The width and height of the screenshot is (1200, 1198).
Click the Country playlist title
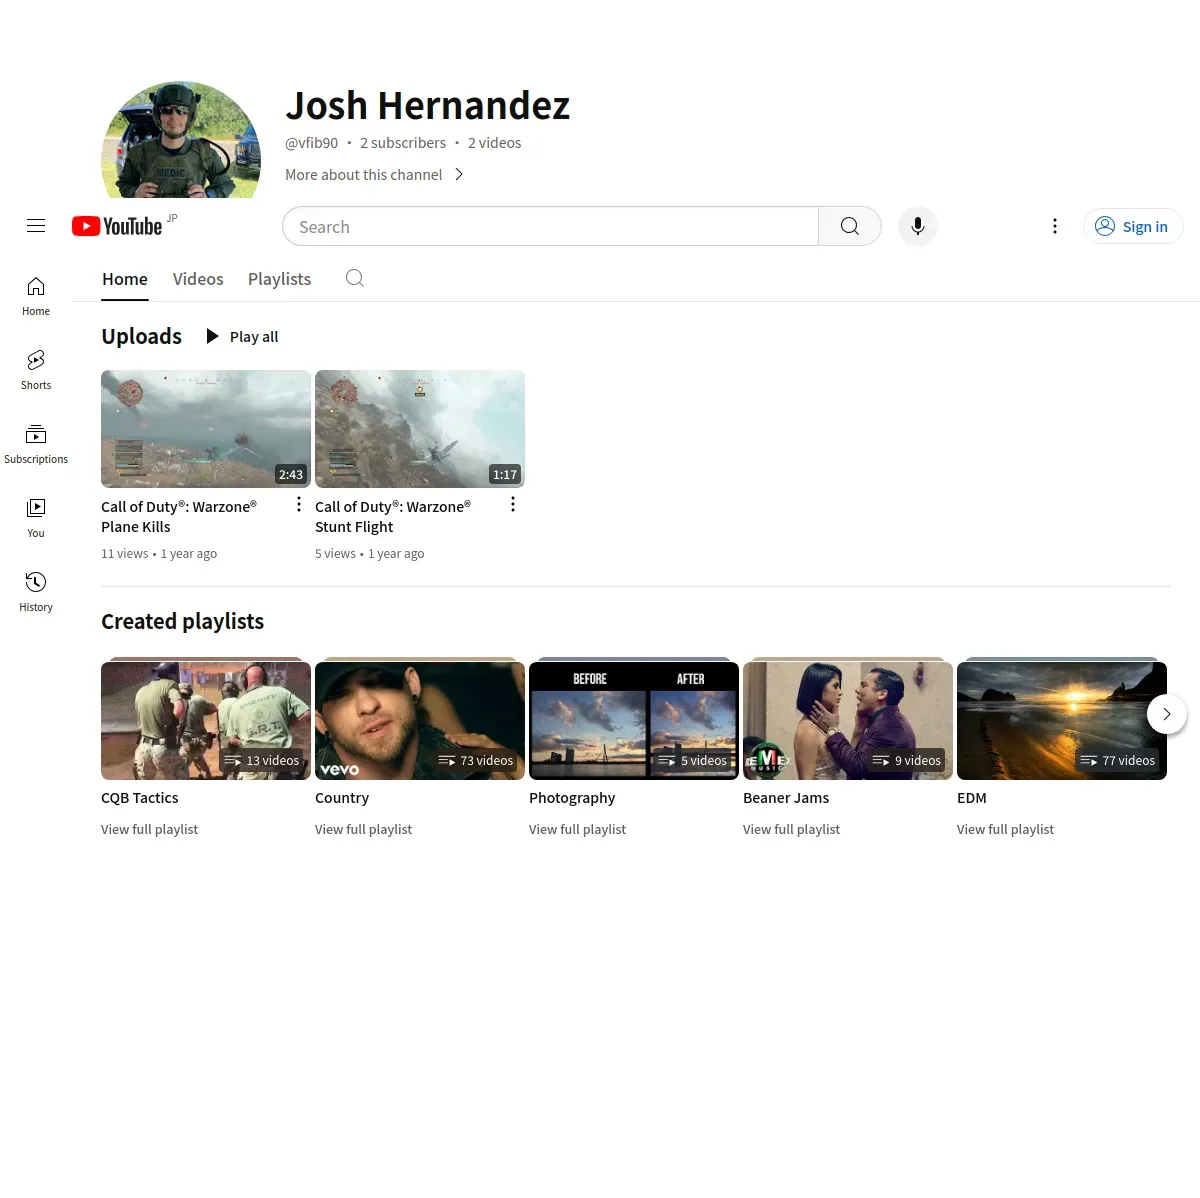coord(342,798)
